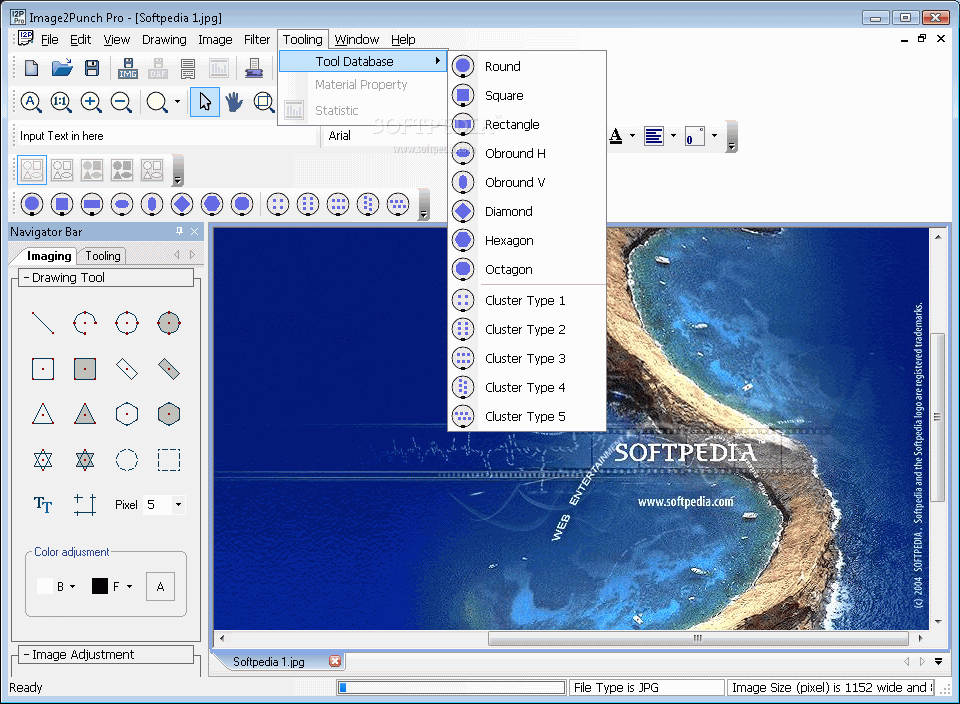960x704 pixels.
Task: Click the black foreground color swatch
Action: 100,586
